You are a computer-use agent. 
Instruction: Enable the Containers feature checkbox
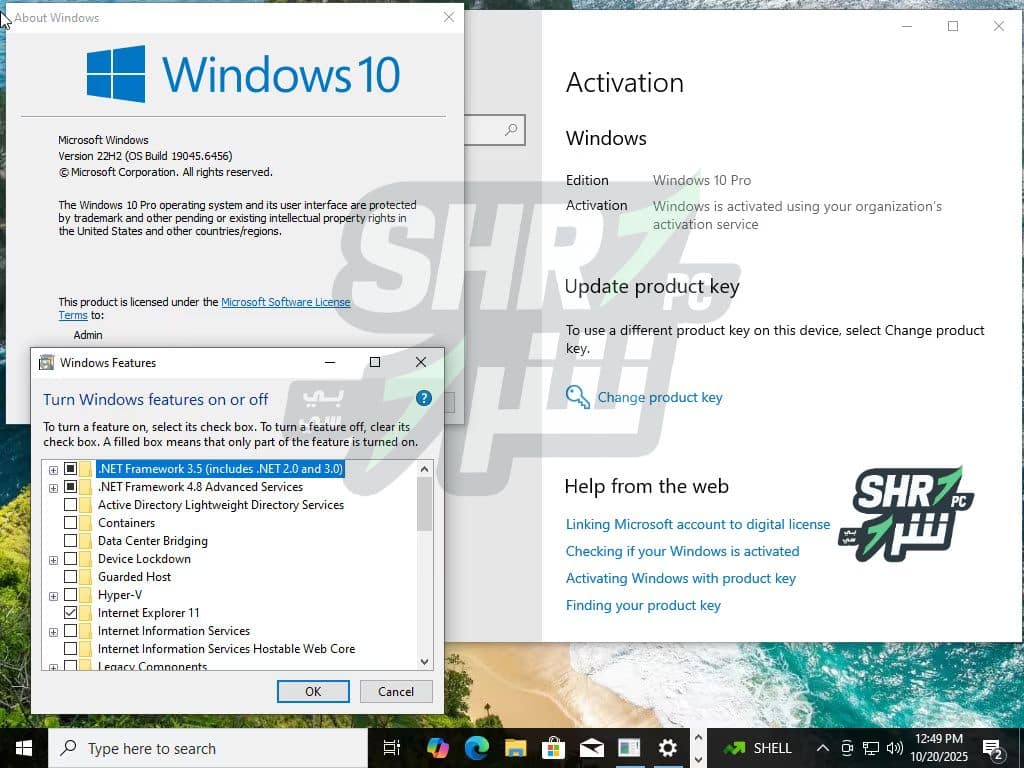(70, 523)
